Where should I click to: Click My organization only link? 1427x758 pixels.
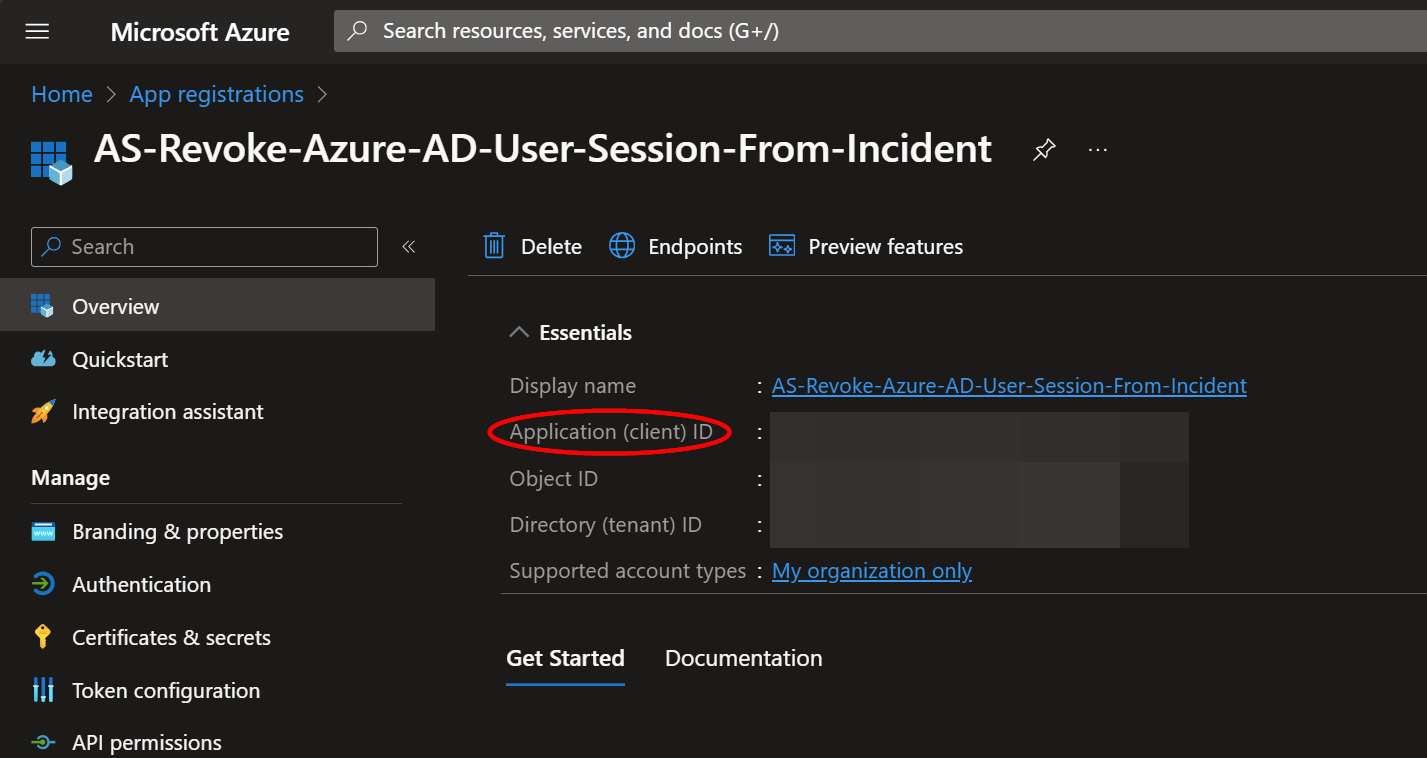pos(872,571)
